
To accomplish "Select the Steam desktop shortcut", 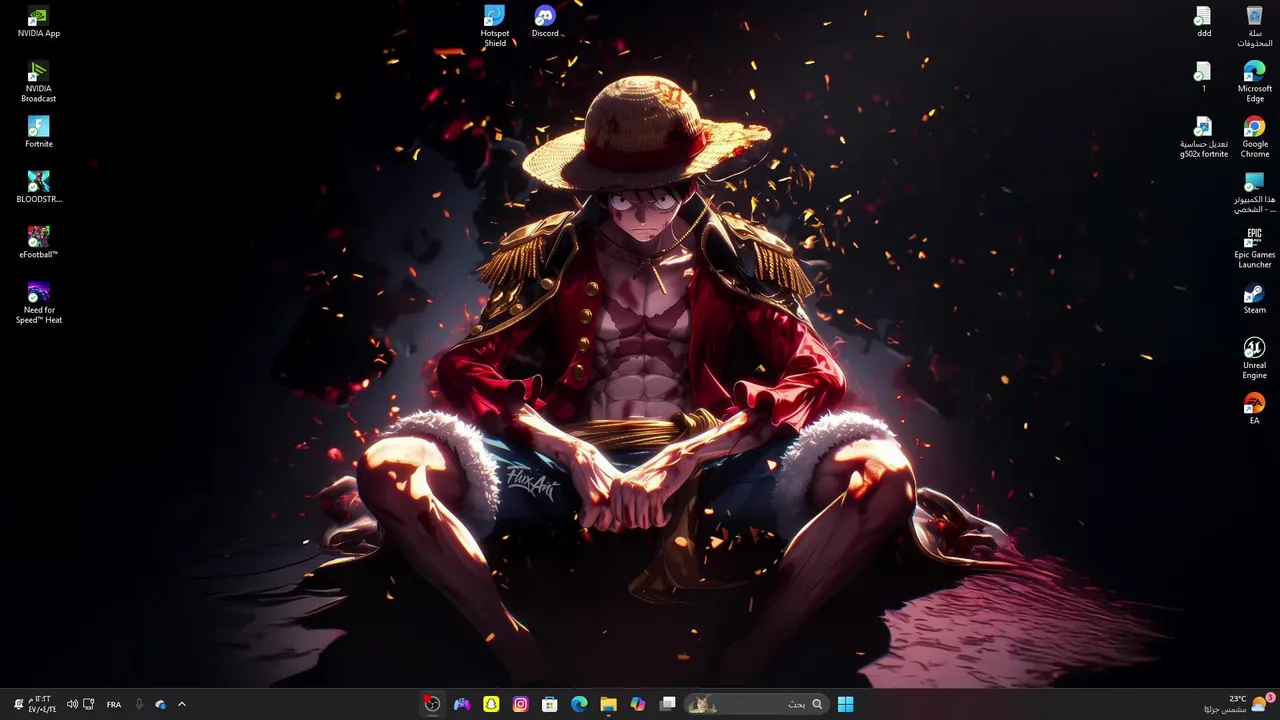I will [x=1254, y=299].
